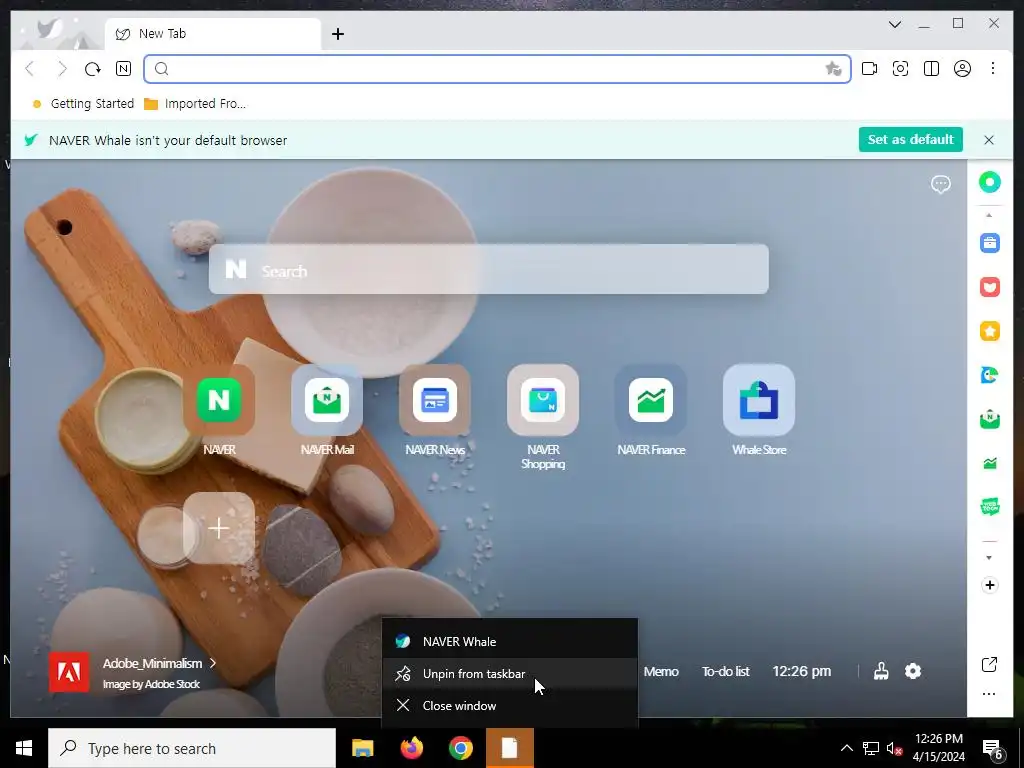Open new tab settings gear

pyautogui.click(x=912, y=671)
